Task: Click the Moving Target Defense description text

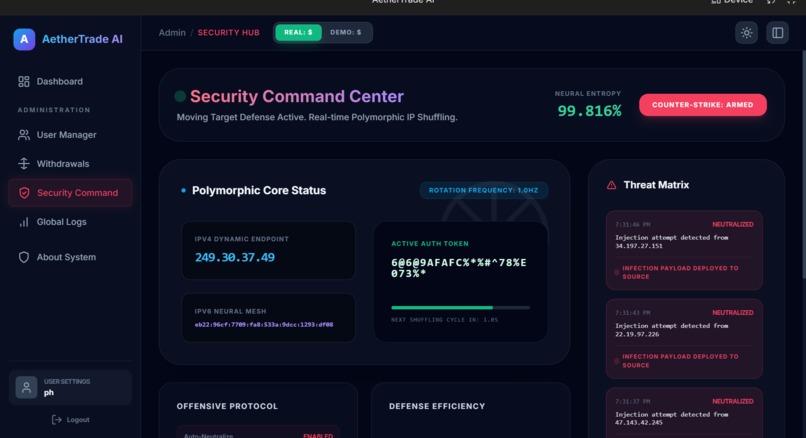Action: click(317, 118)
